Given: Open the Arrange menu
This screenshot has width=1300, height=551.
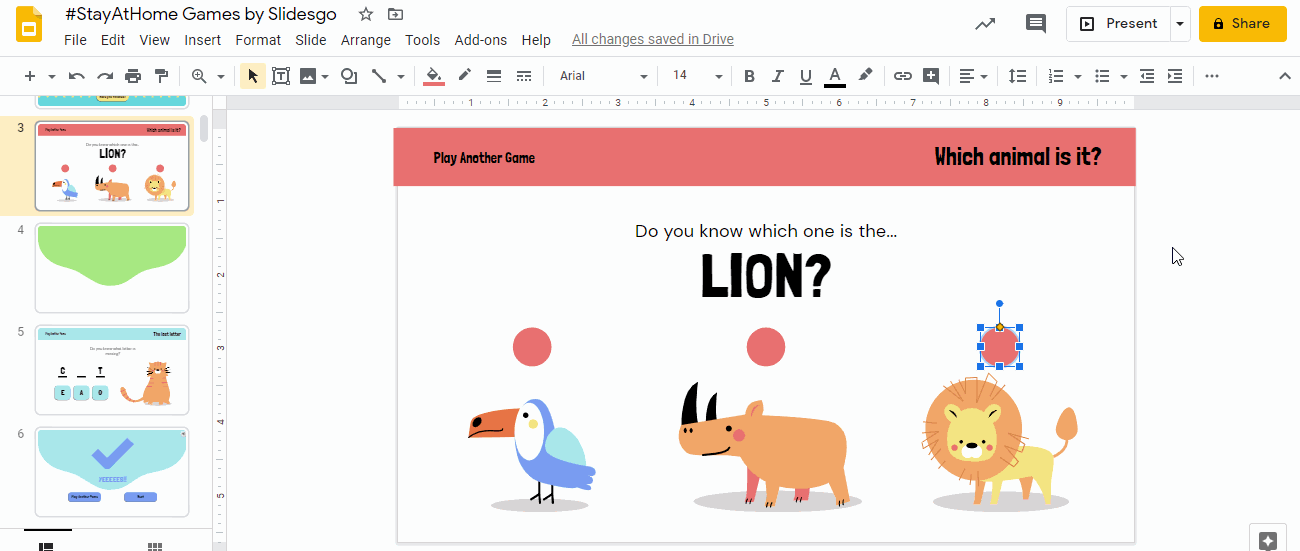Looking at the screenshot, I should (366, 40).
